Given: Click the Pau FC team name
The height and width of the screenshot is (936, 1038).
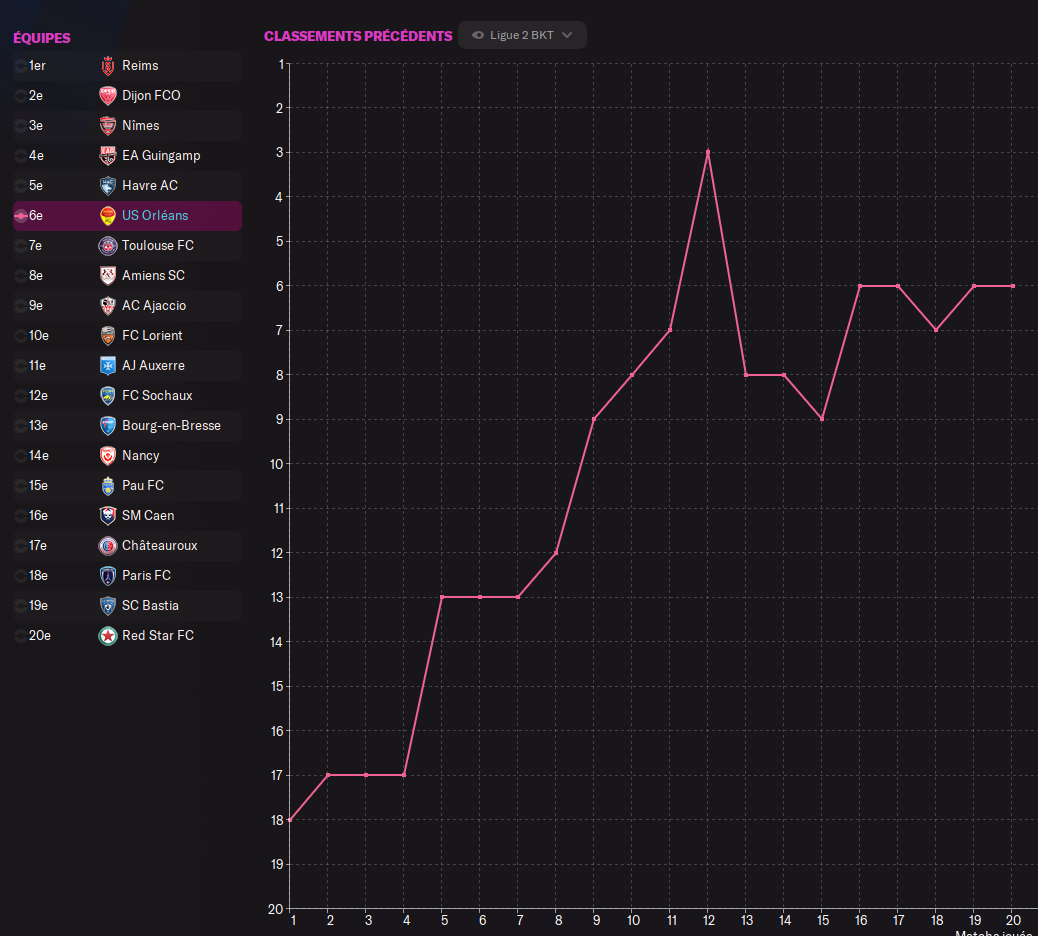Looking at the screenshot, I should tap(142, 486).
